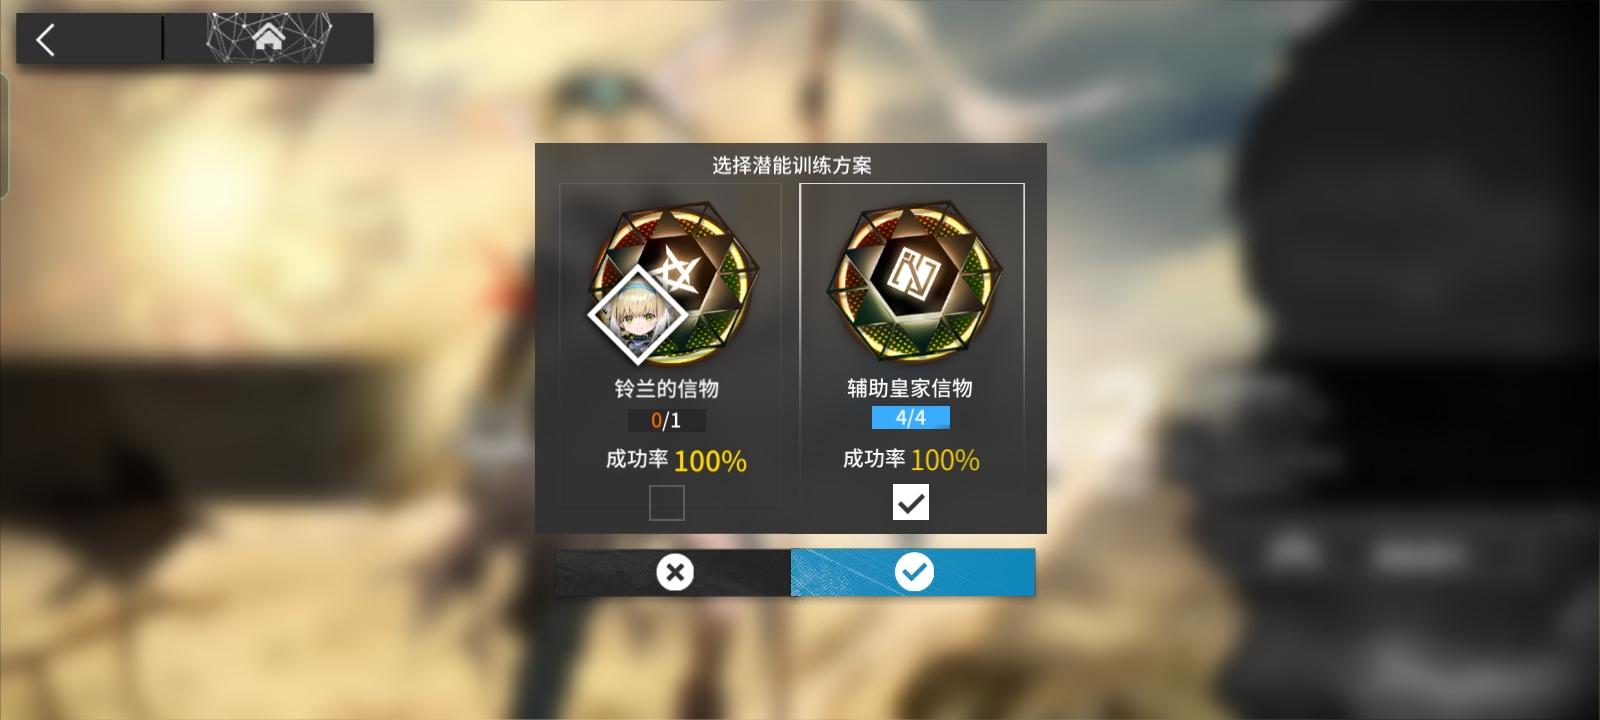Click the 选择潜能训练方案 dialog title
The width and height of the screenshot is (1600, 720).
pos(792,165)
